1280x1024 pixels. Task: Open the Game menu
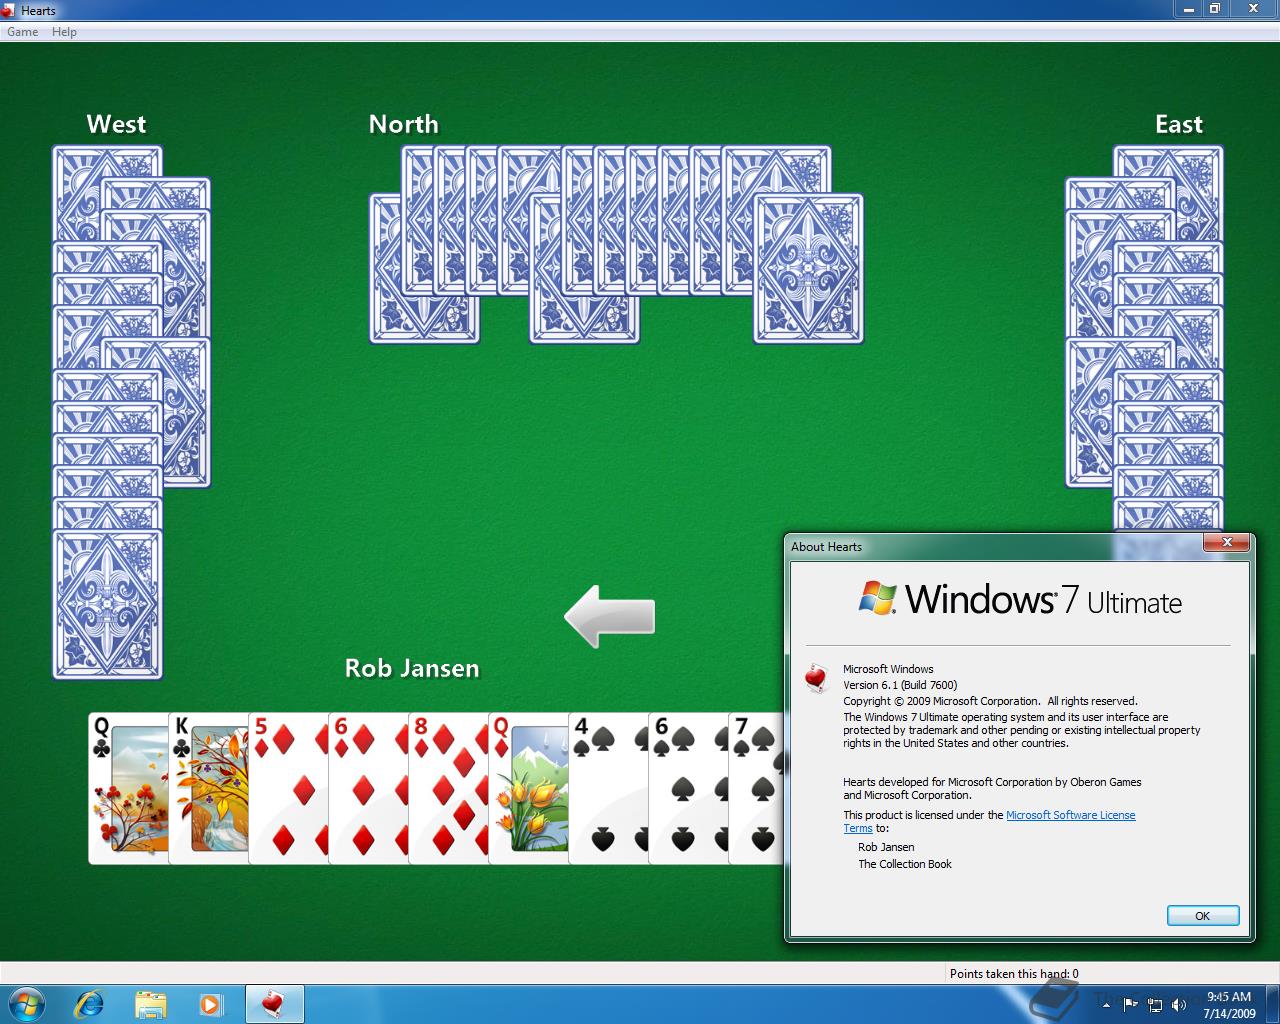(x=22, y=32)
